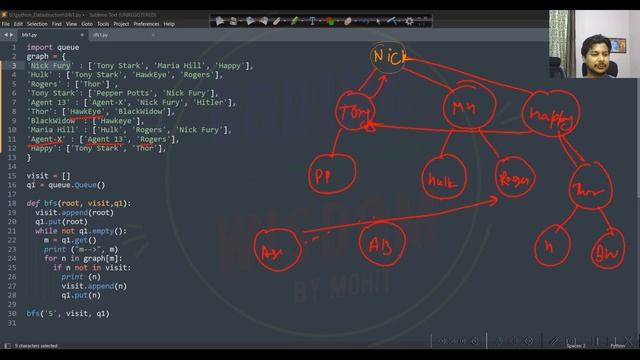Screen dimensions: 640x360
Task: Open the Preferences menu
Action: point(146,24)
